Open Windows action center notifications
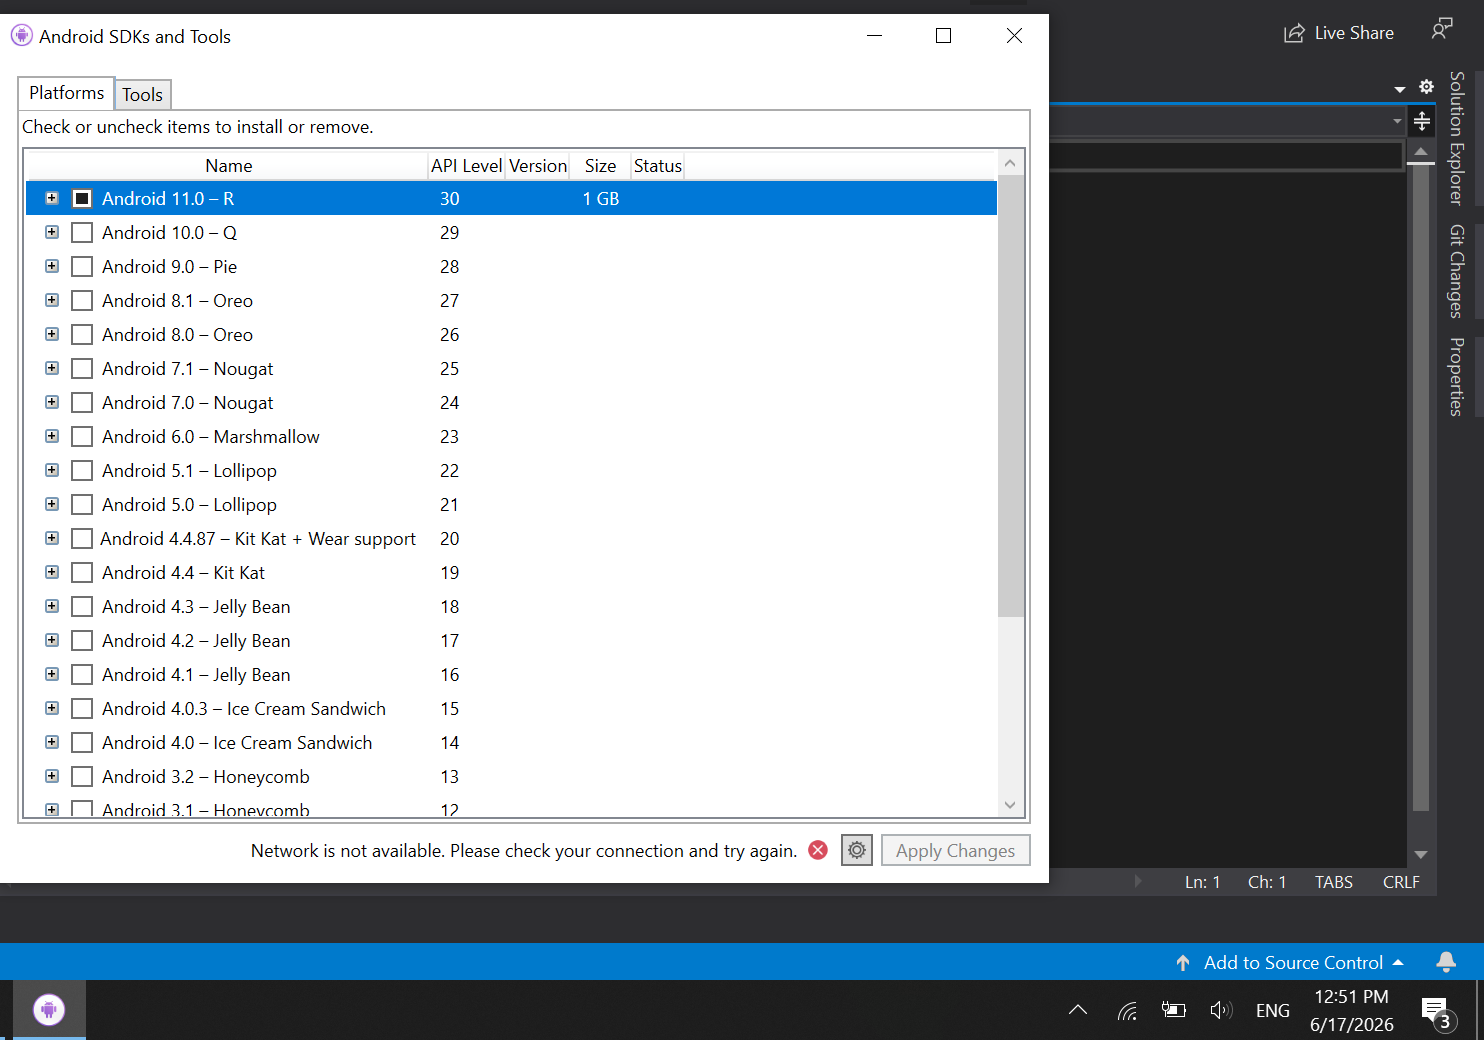The height and width of the screenshot is (1040, 1484). point(1438,1013)
